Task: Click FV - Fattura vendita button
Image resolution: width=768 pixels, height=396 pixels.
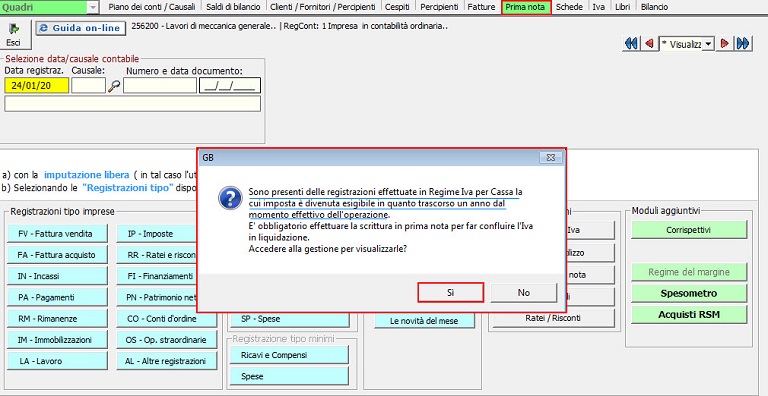Action: (57, 234)
